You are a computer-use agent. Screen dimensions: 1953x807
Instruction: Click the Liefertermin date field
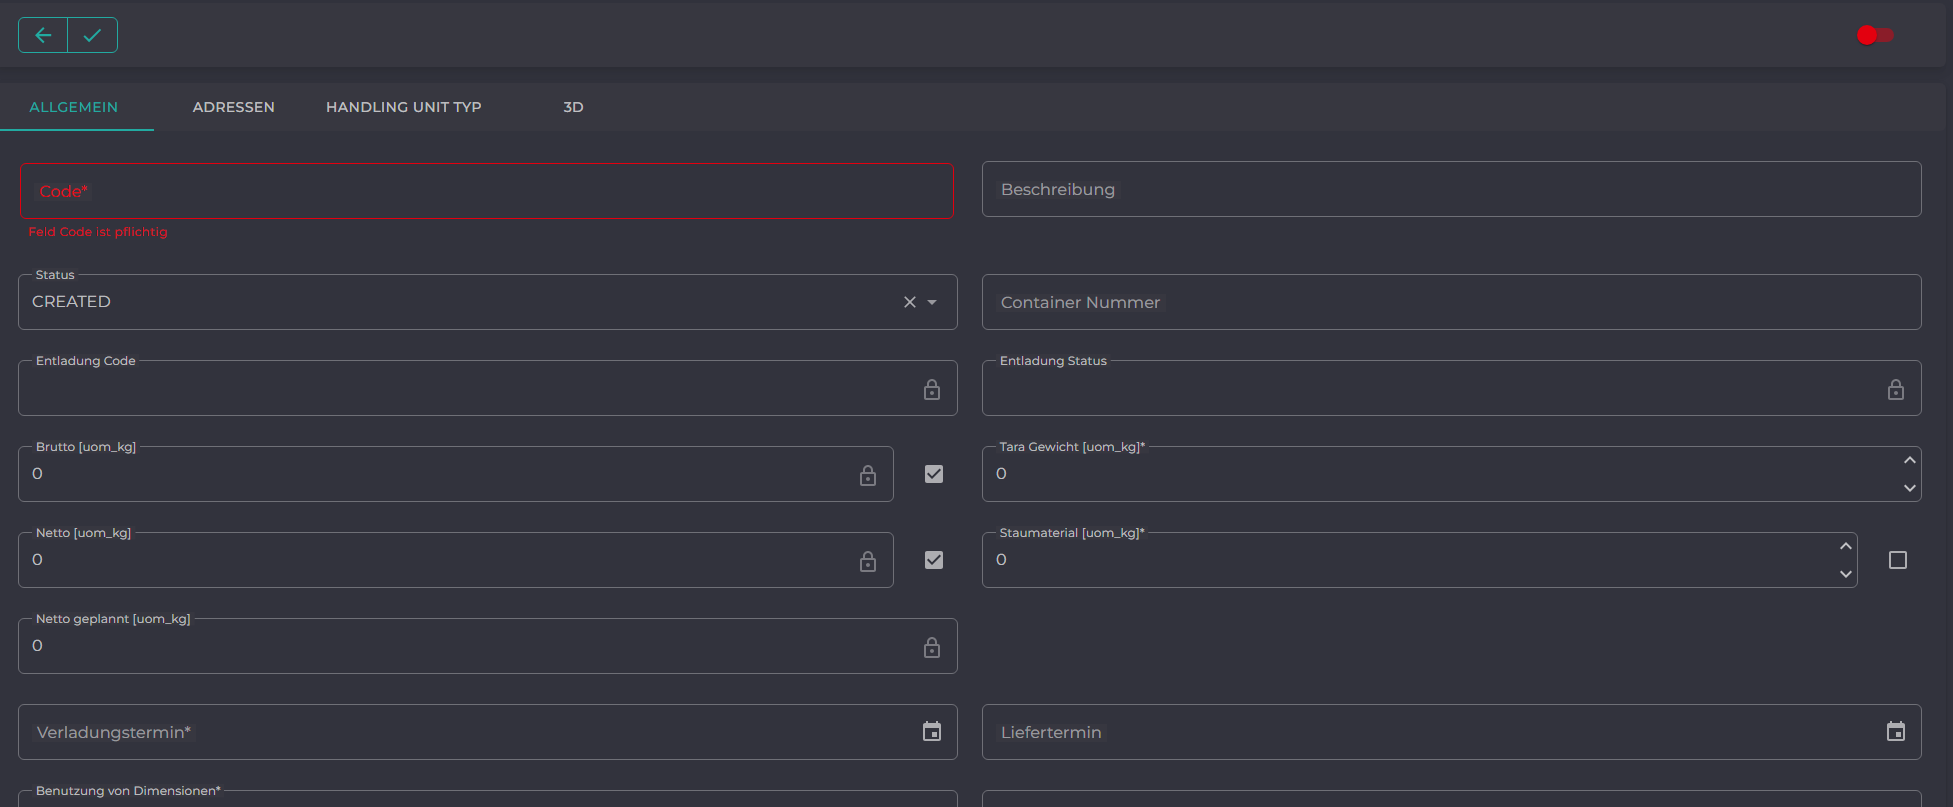[1451, 732]
